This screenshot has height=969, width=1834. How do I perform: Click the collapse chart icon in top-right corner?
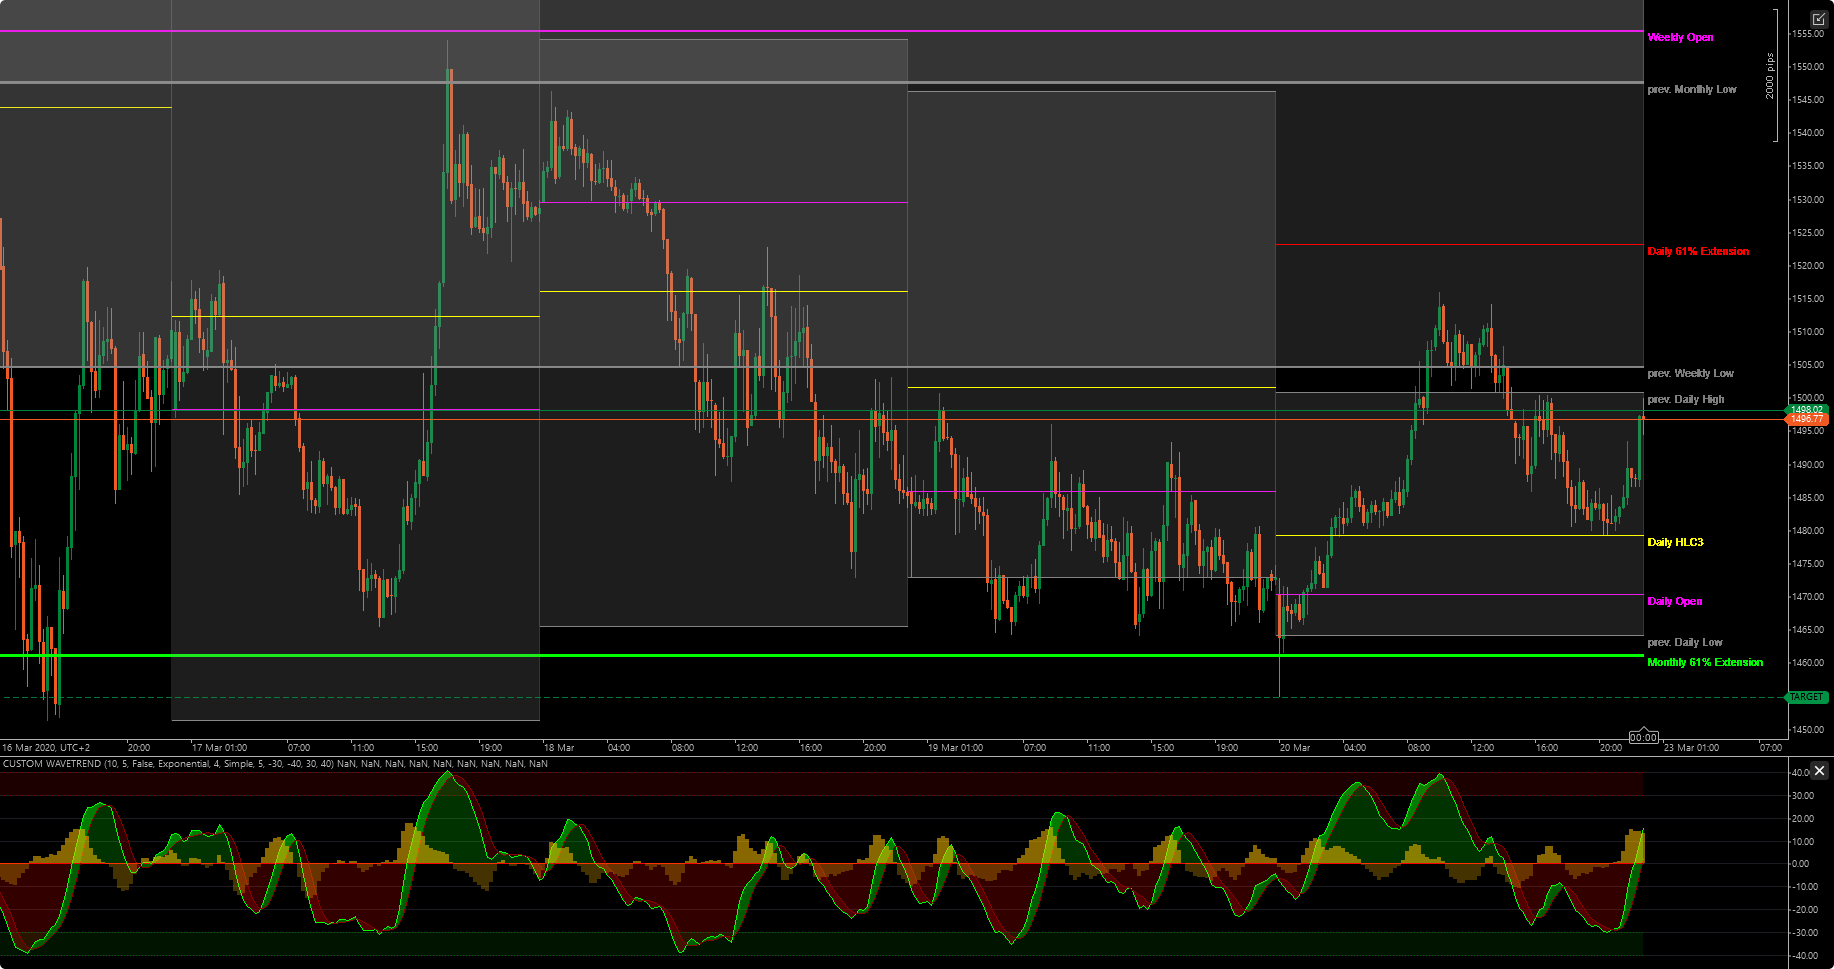click(x=1818, y=19)
